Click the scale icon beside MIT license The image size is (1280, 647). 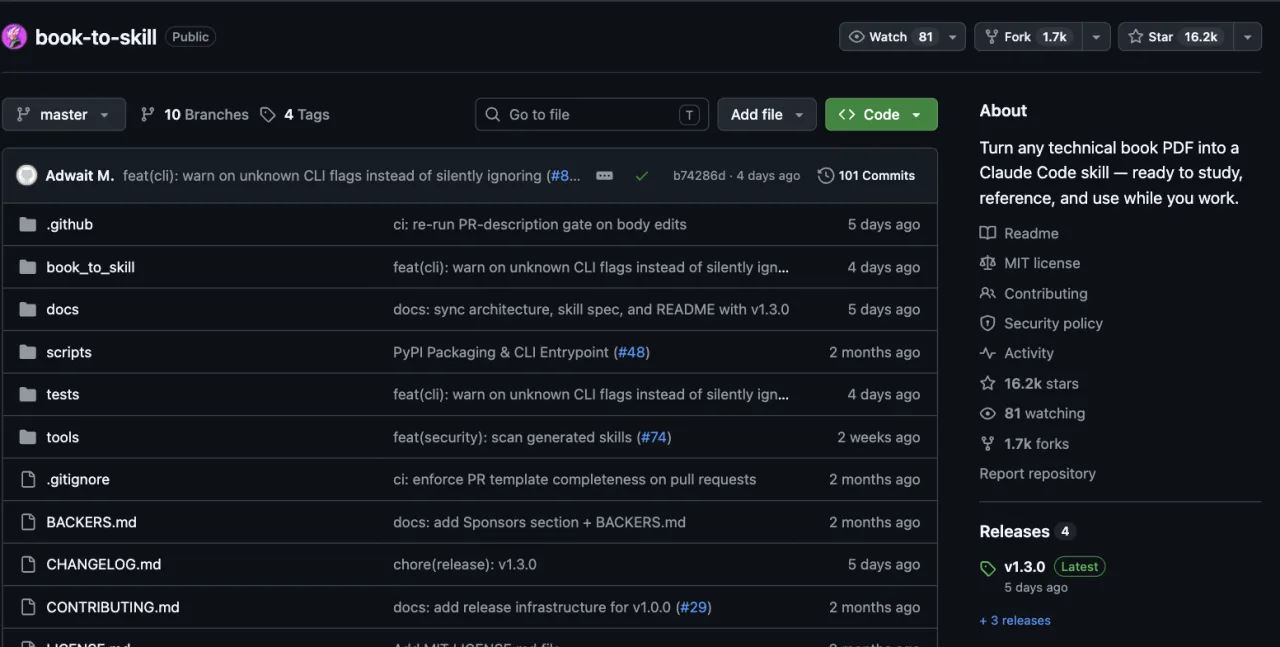pyautogui.click(x=988, y=263)
